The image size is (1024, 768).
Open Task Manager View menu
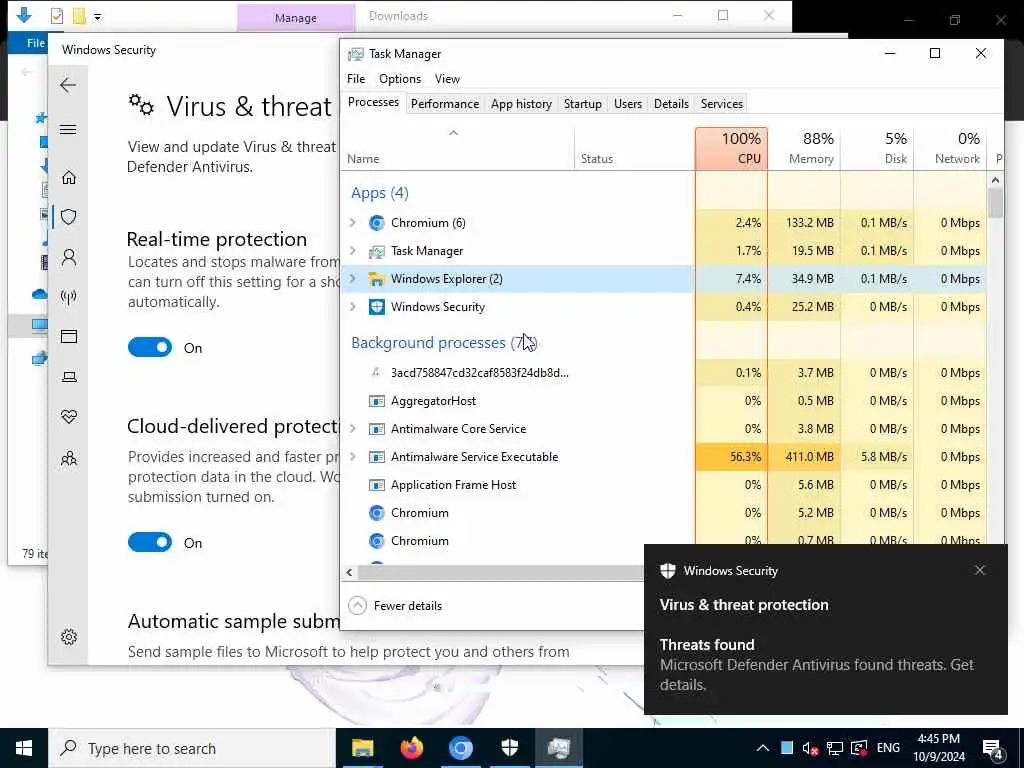(447, 79)
